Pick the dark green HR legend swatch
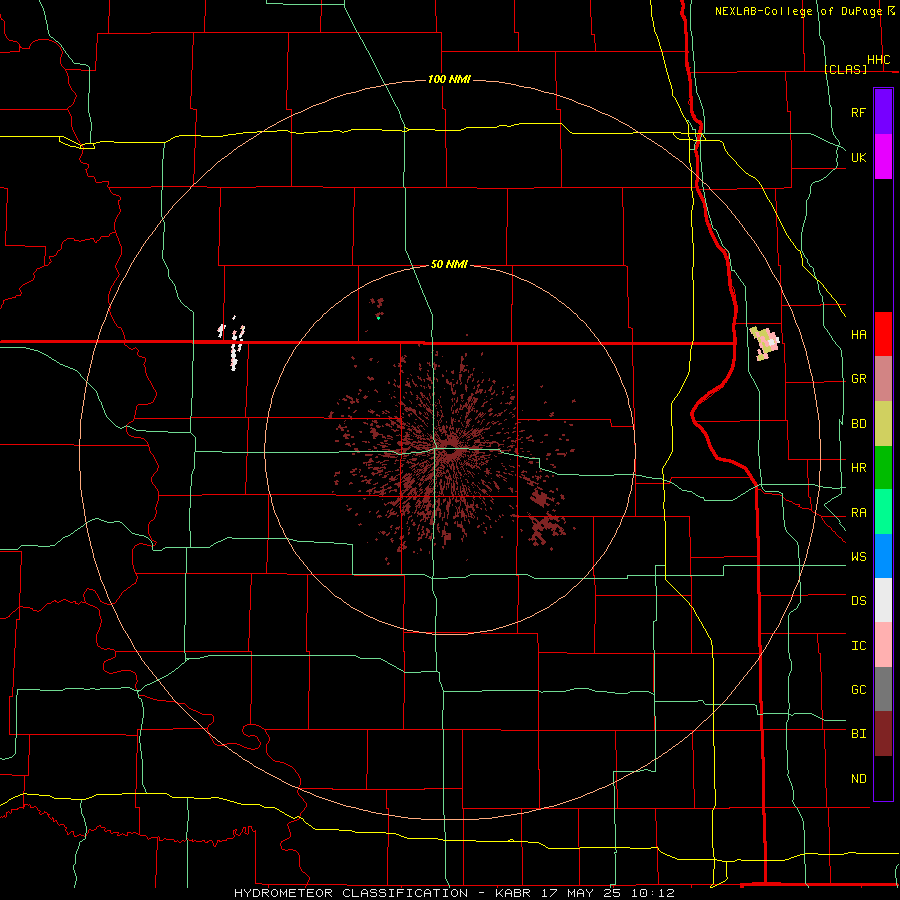Viewport: 900px width, 900px height. point(883,468)
